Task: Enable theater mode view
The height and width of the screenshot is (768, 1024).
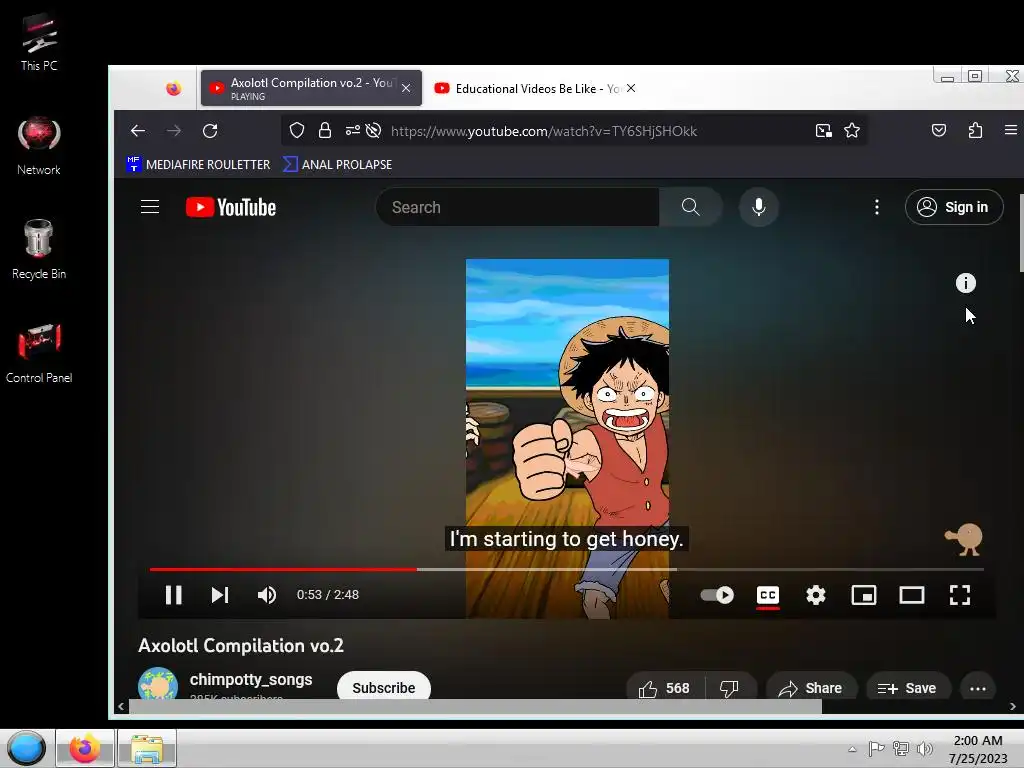Action: click(x=912, y=595)
